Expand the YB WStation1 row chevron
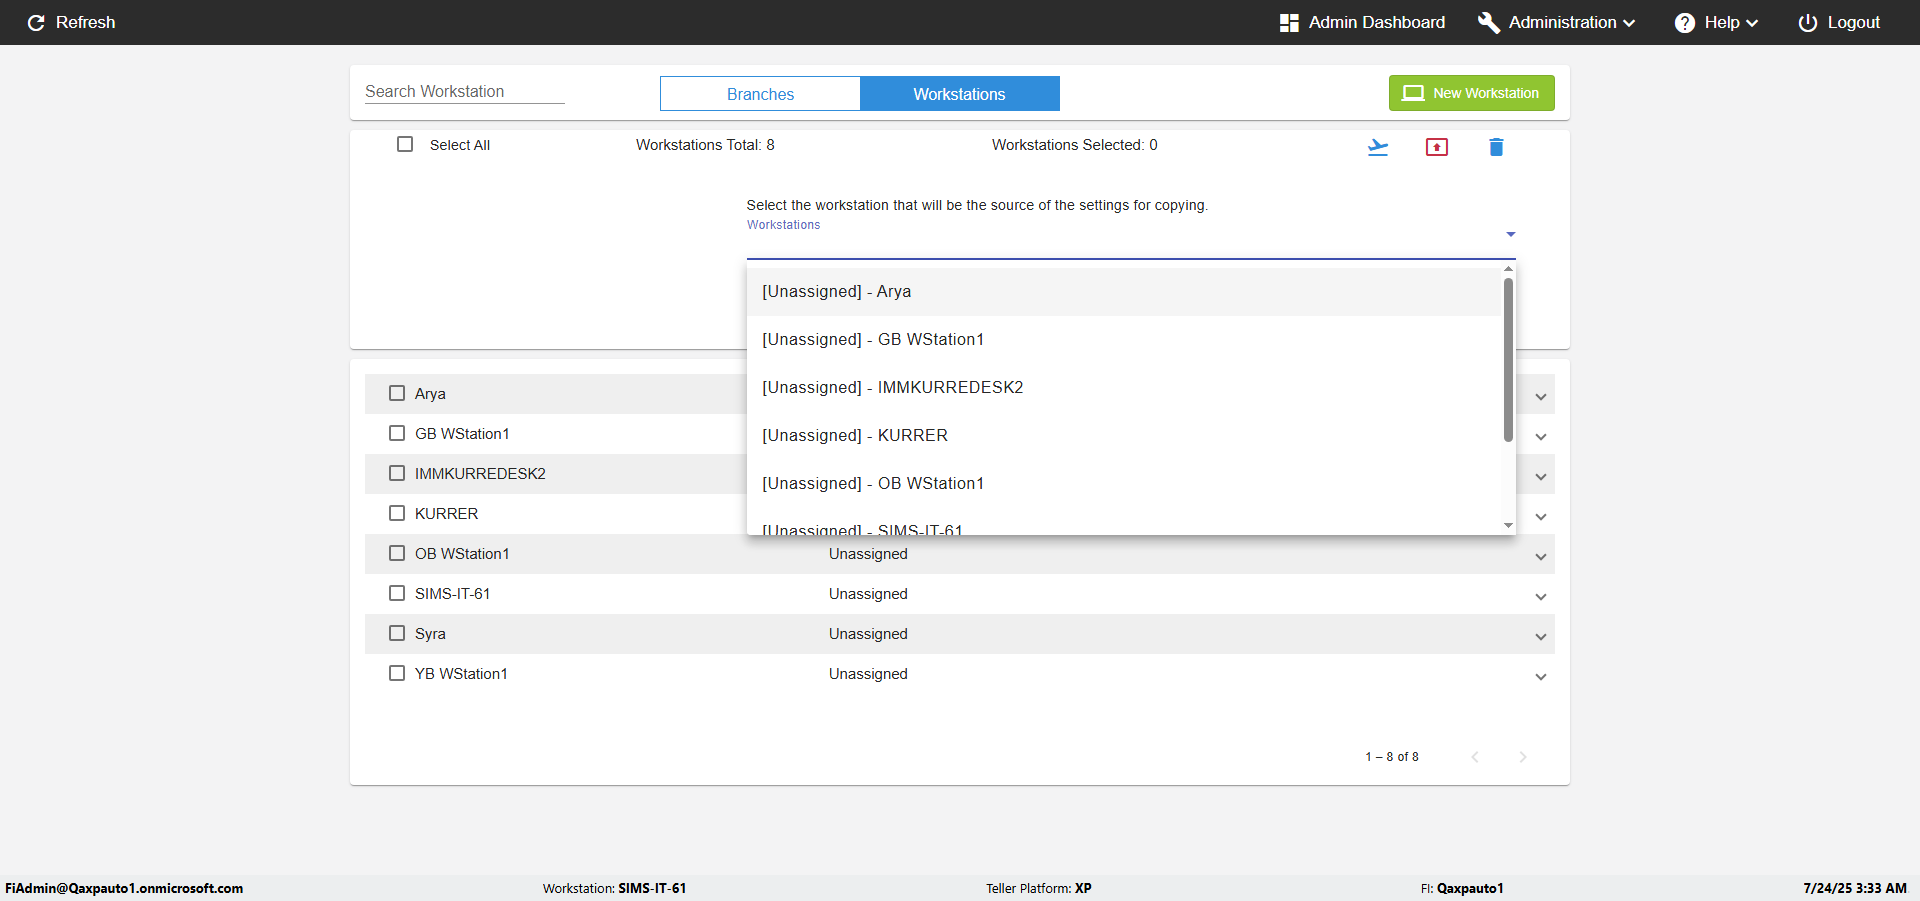The height and width of the screenshot is (901, 1920). point(1540,676)
